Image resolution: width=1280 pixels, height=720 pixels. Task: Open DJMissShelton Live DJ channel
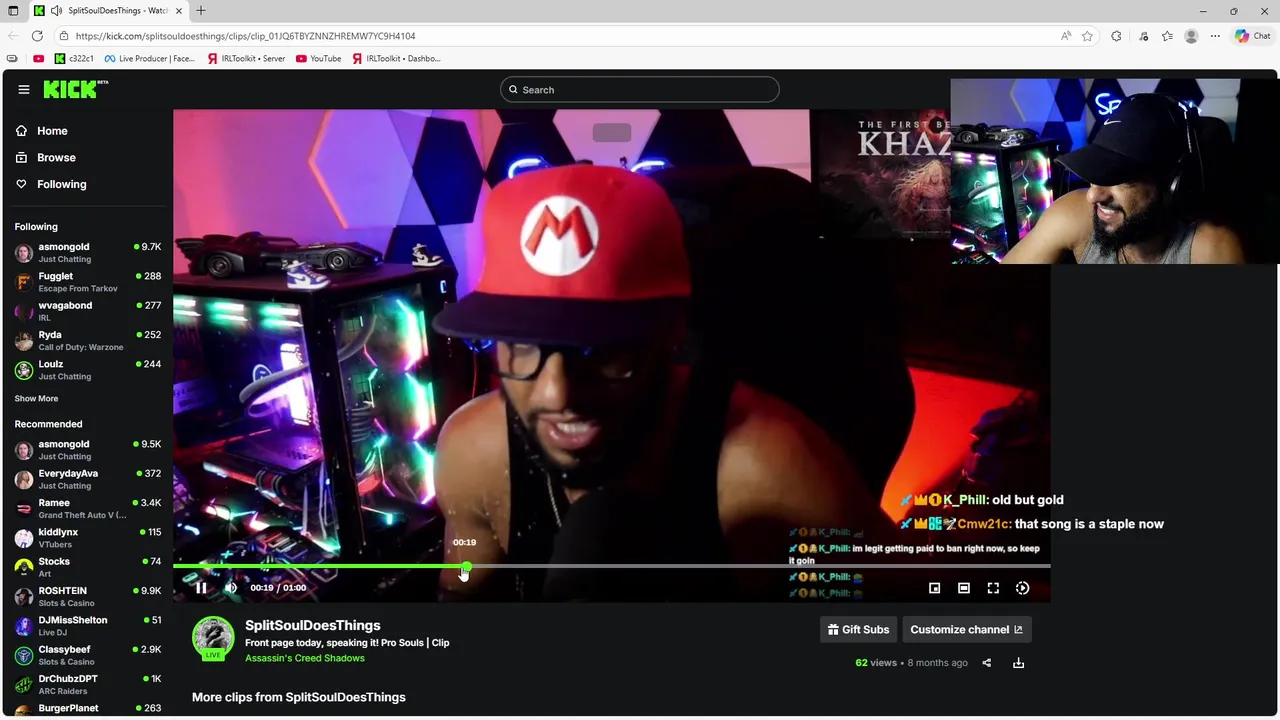[87, 626]
